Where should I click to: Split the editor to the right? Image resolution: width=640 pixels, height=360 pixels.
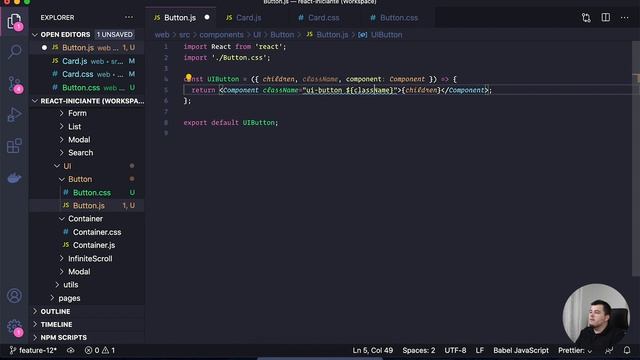(606, 18)
